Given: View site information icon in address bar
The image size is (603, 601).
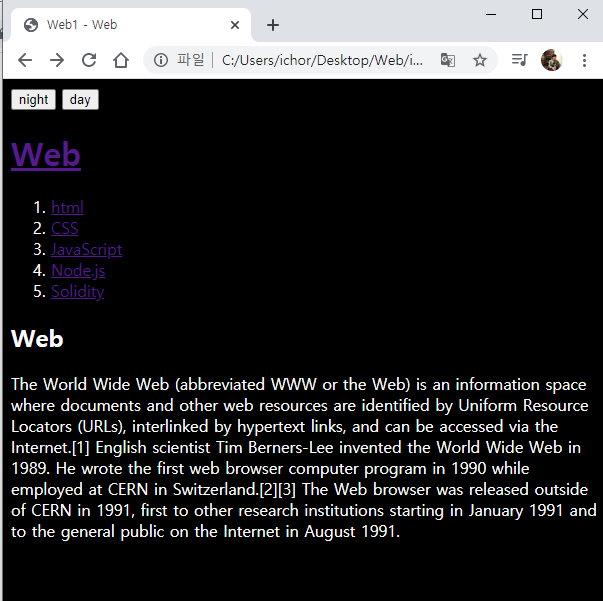Looking at the screenshot, I should [x=161, y=60].
